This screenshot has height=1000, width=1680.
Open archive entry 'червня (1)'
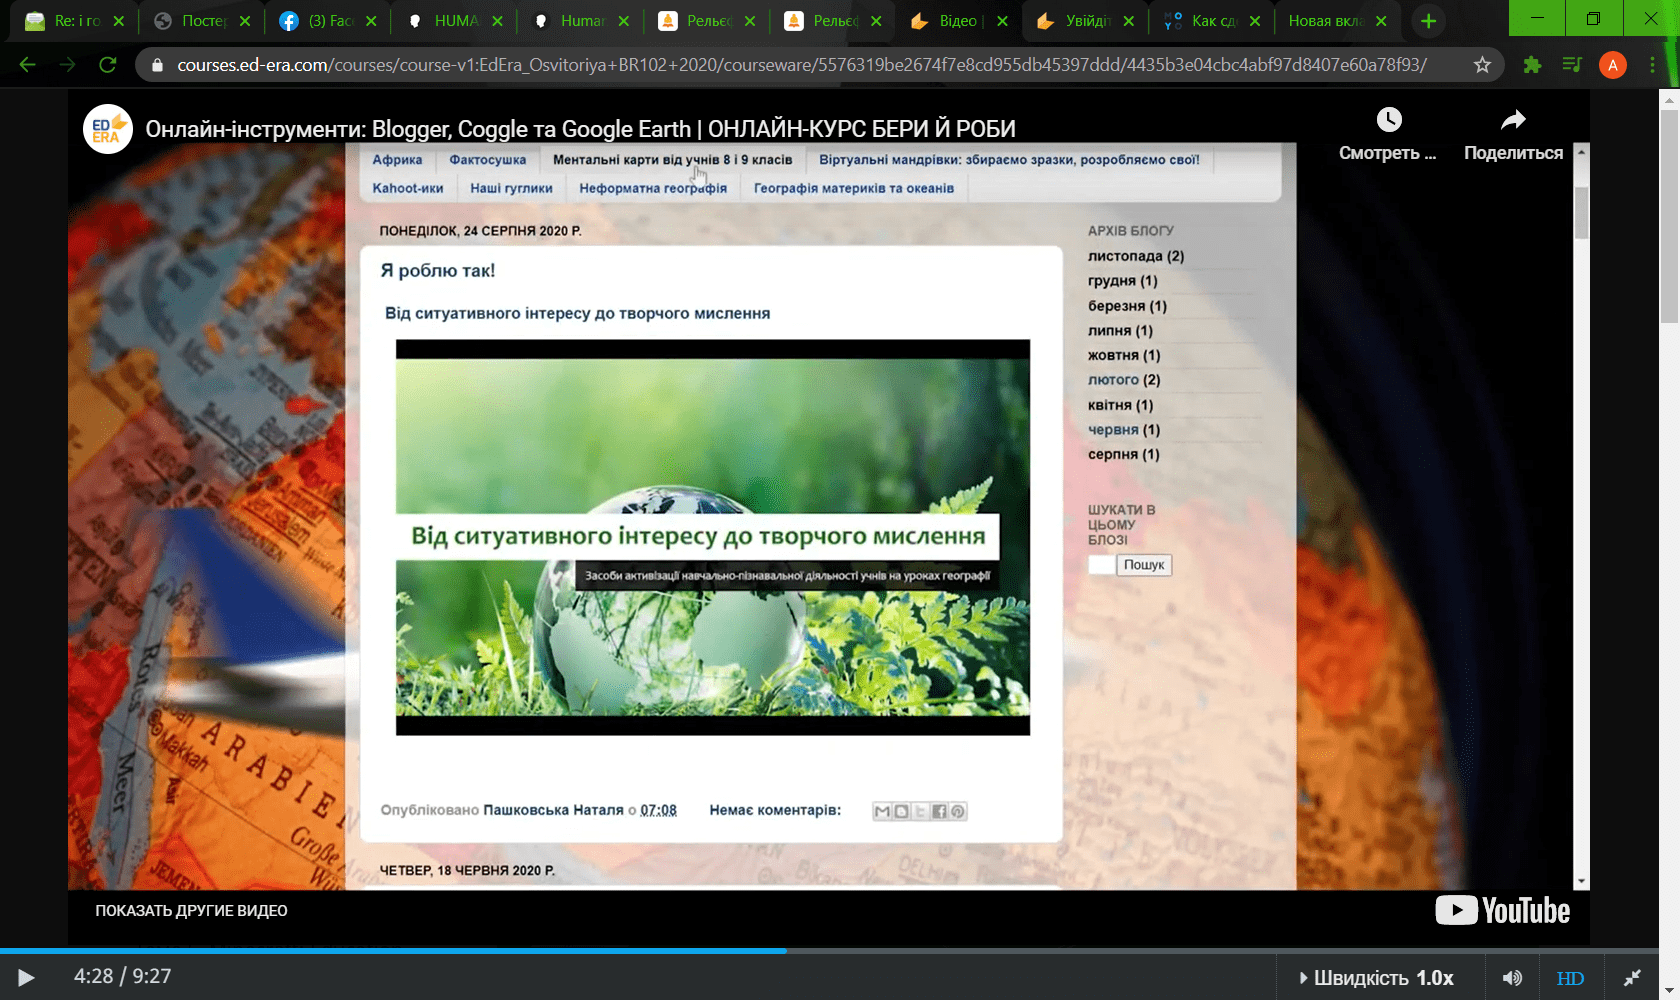pos(1124,430)
